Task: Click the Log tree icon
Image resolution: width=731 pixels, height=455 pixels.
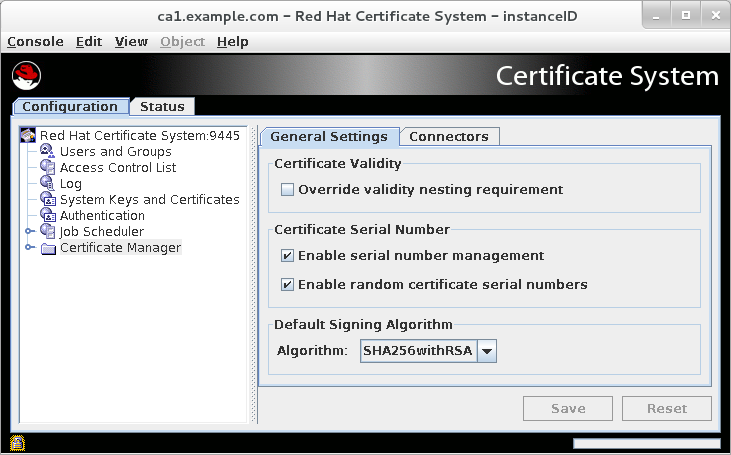Action: pos(47,184)
